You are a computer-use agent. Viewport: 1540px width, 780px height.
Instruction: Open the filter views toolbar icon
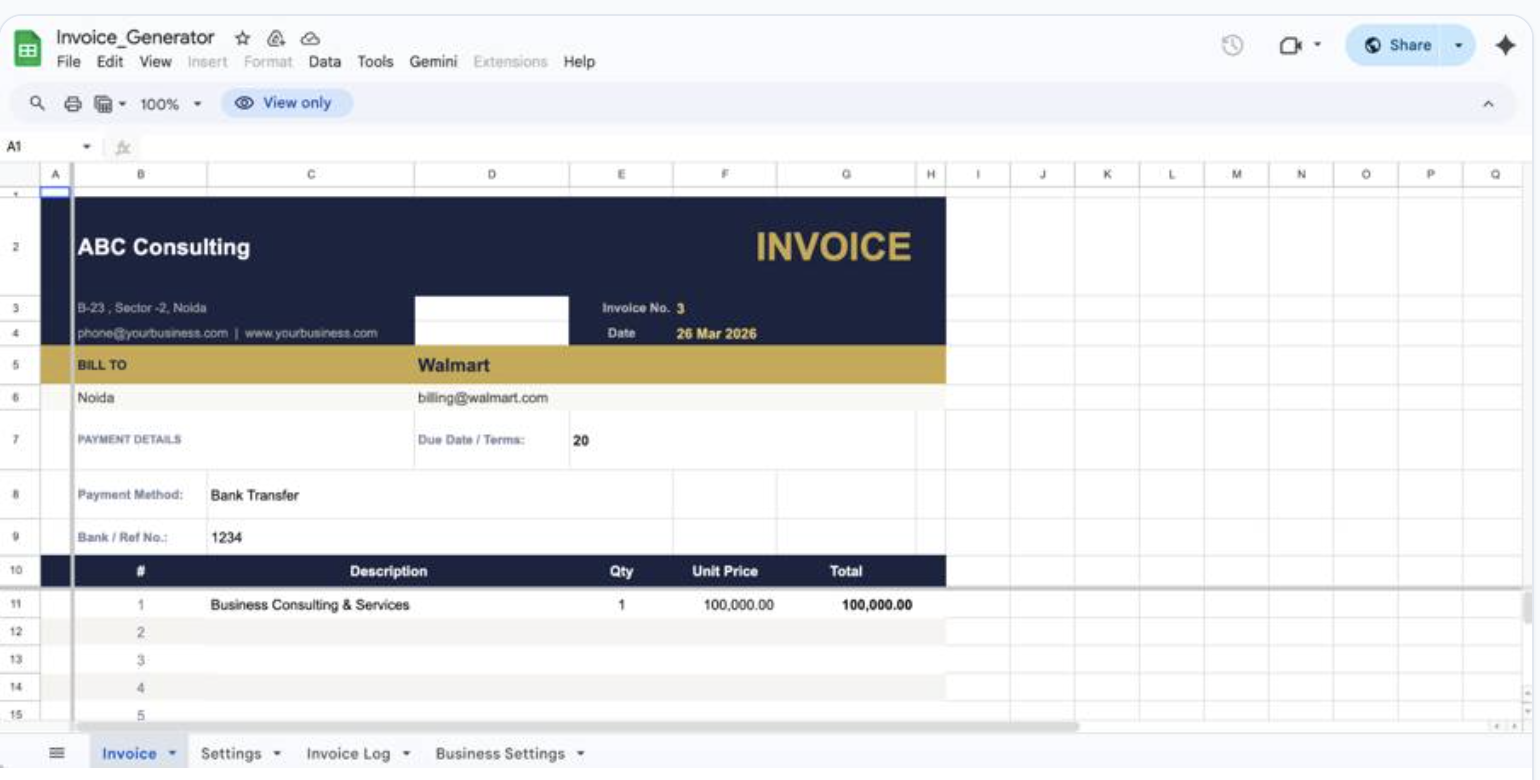click(103, 103)
